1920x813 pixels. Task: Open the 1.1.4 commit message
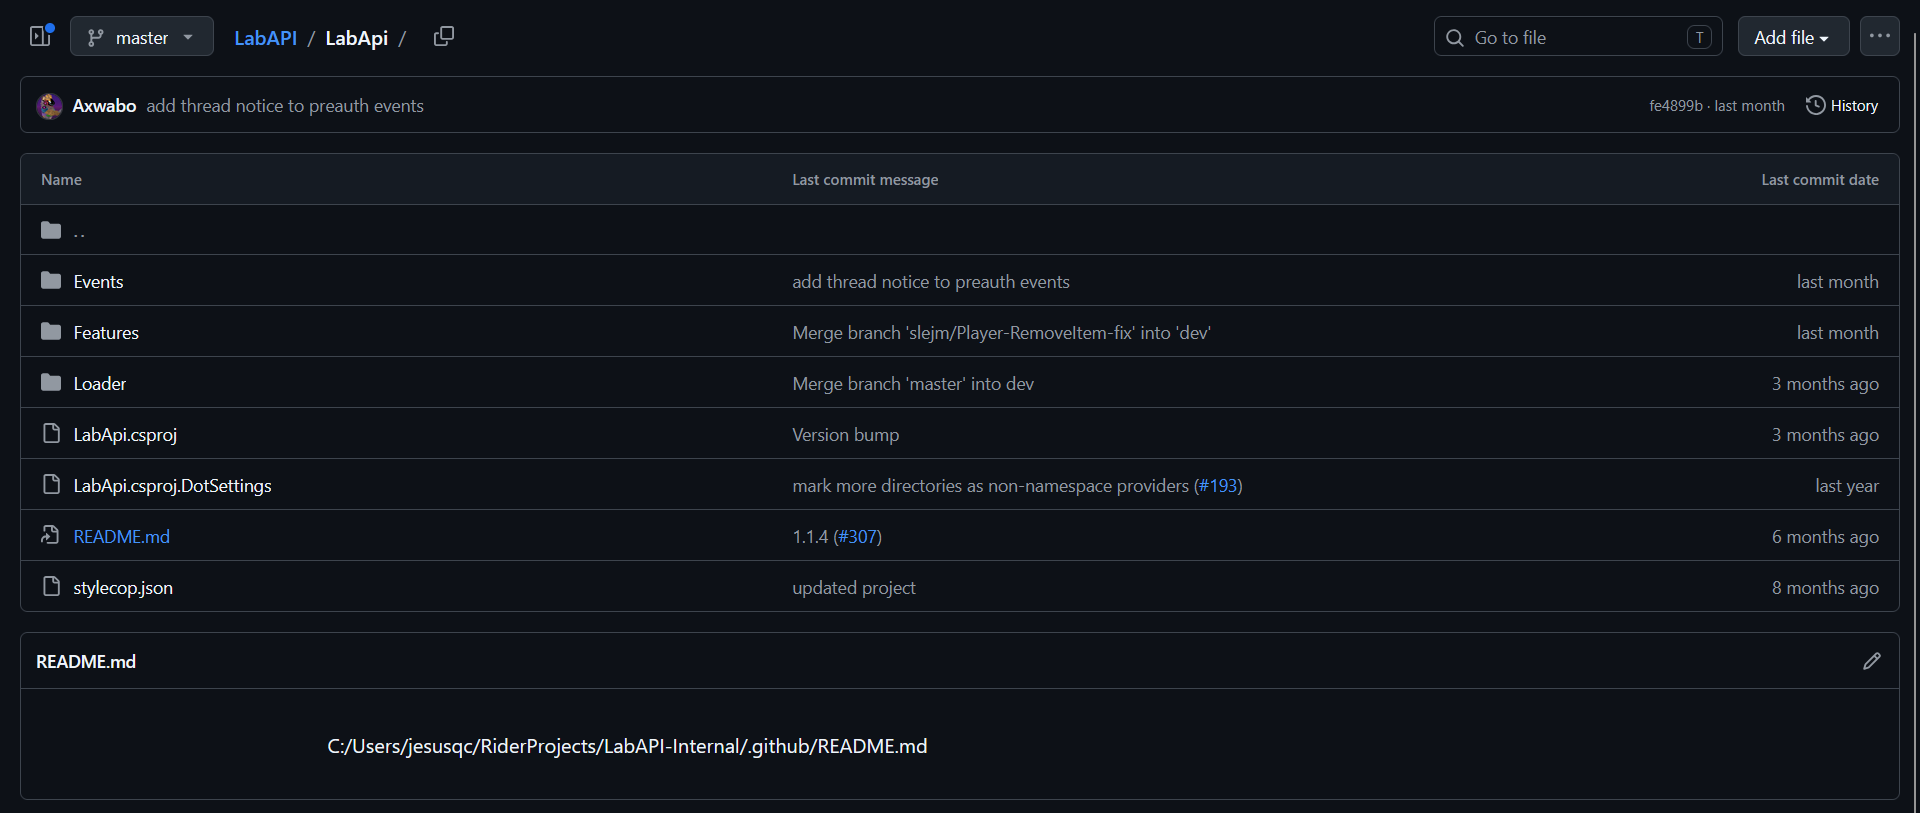click(810, 537)
